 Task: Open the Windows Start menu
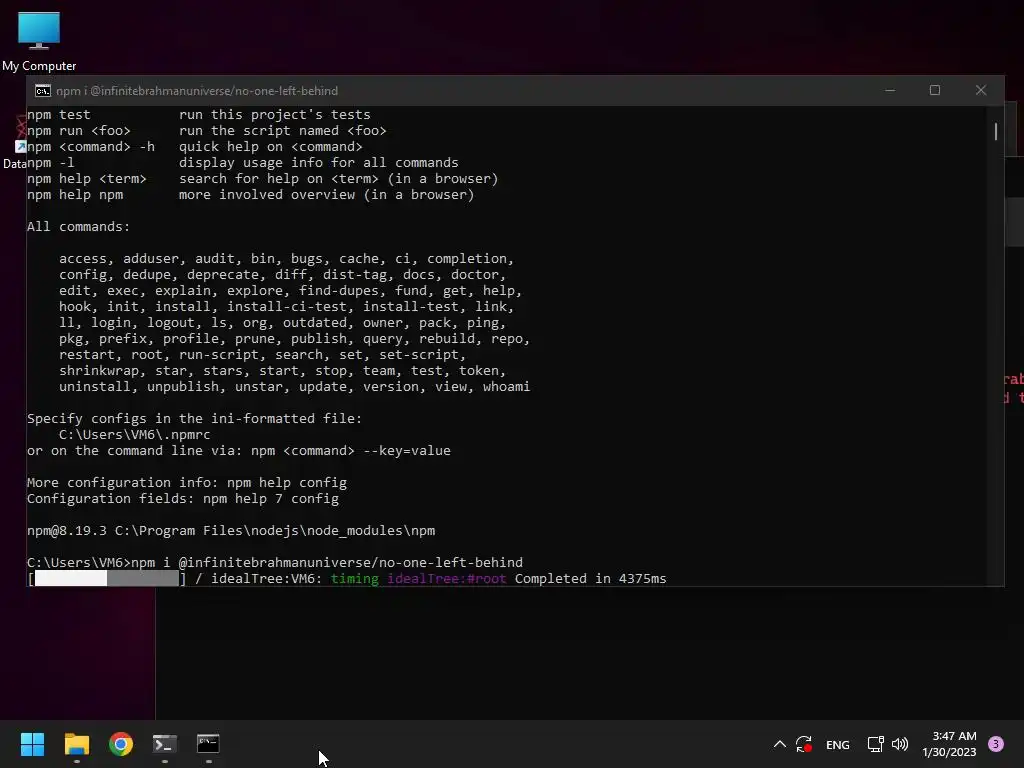click(32, 744)
